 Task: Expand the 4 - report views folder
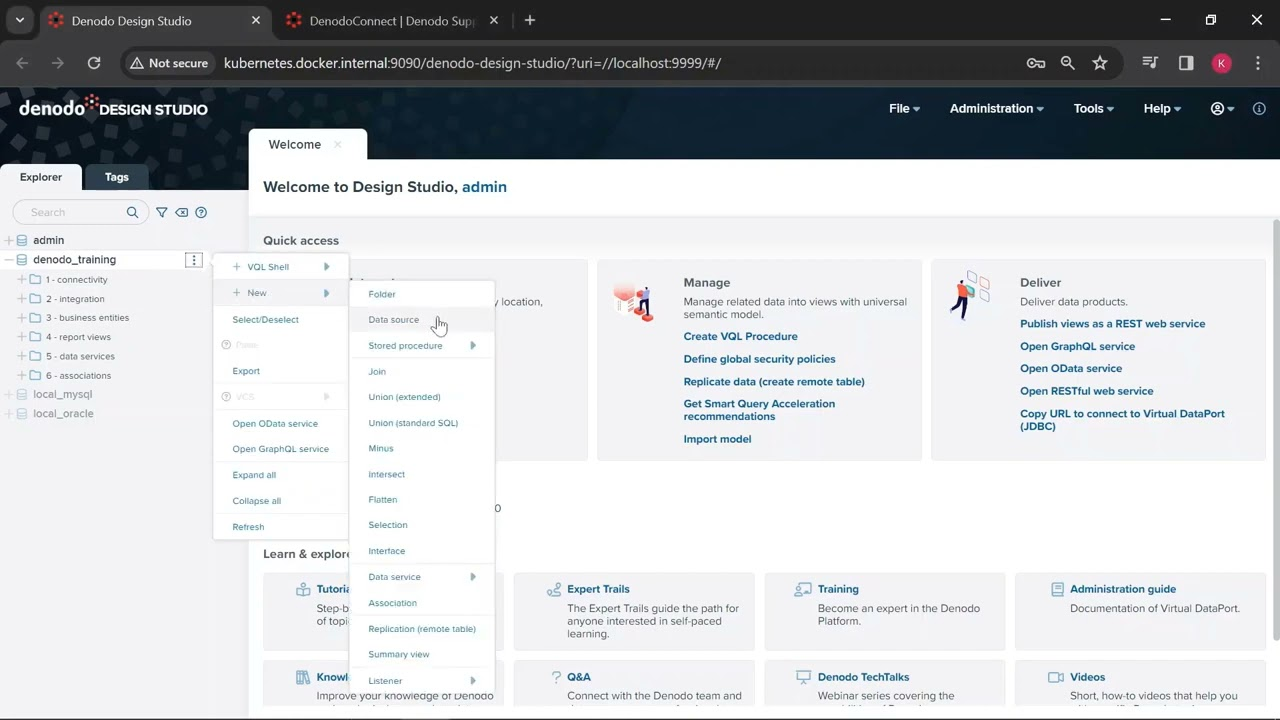[x=21, y=337]
